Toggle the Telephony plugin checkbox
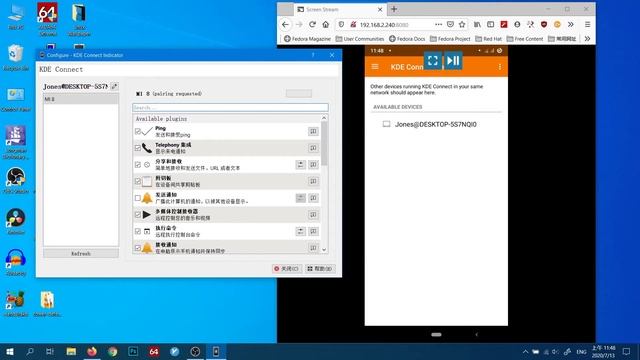This screenshot has height=360, width=640. (x=138, y=148)
